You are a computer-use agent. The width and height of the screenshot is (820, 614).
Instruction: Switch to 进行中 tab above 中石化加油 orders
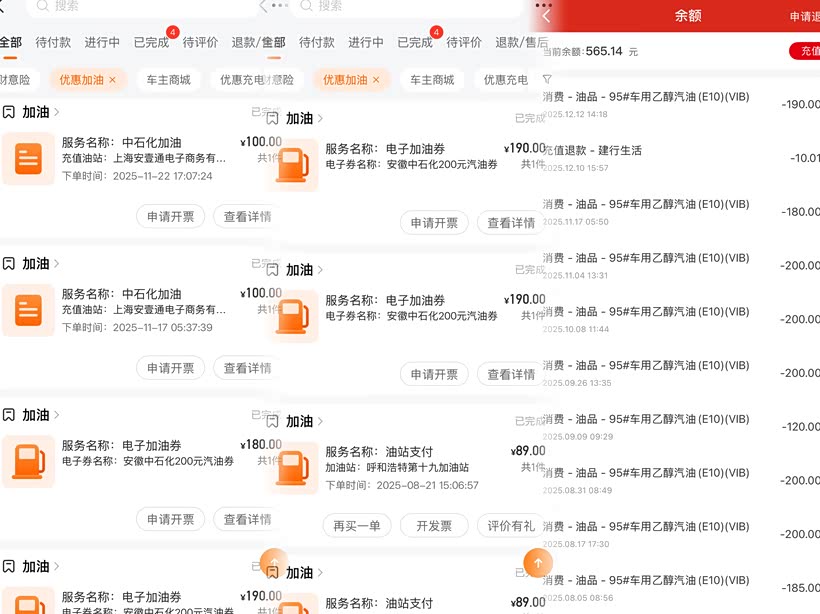[x=102, y=42]
